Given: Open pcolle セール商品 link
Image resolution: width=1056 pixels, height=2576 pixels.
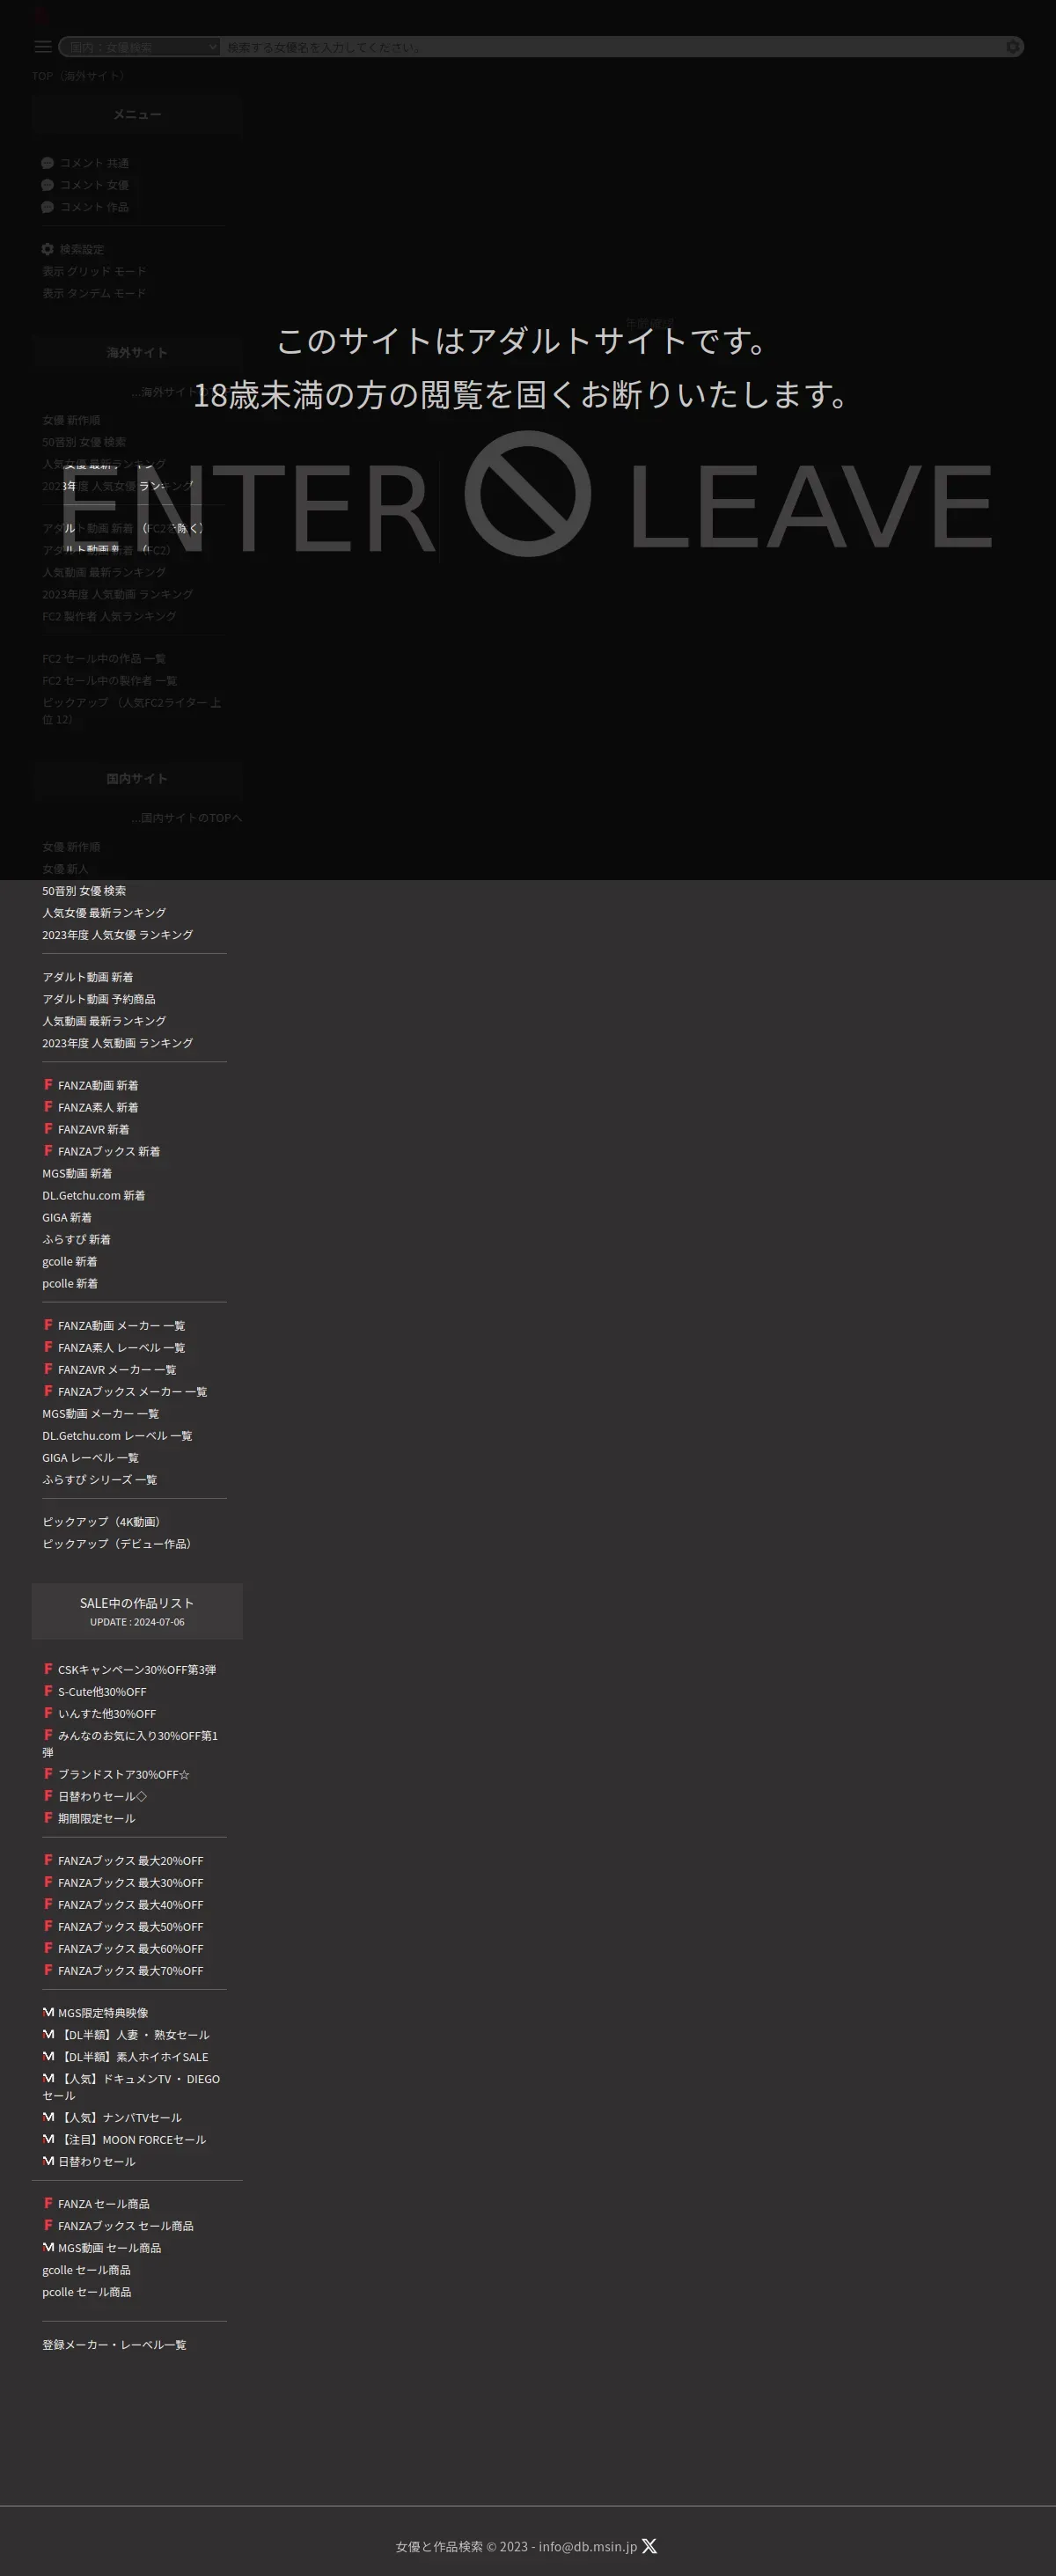Looking at the screenshot, I should click(86, 2290).
